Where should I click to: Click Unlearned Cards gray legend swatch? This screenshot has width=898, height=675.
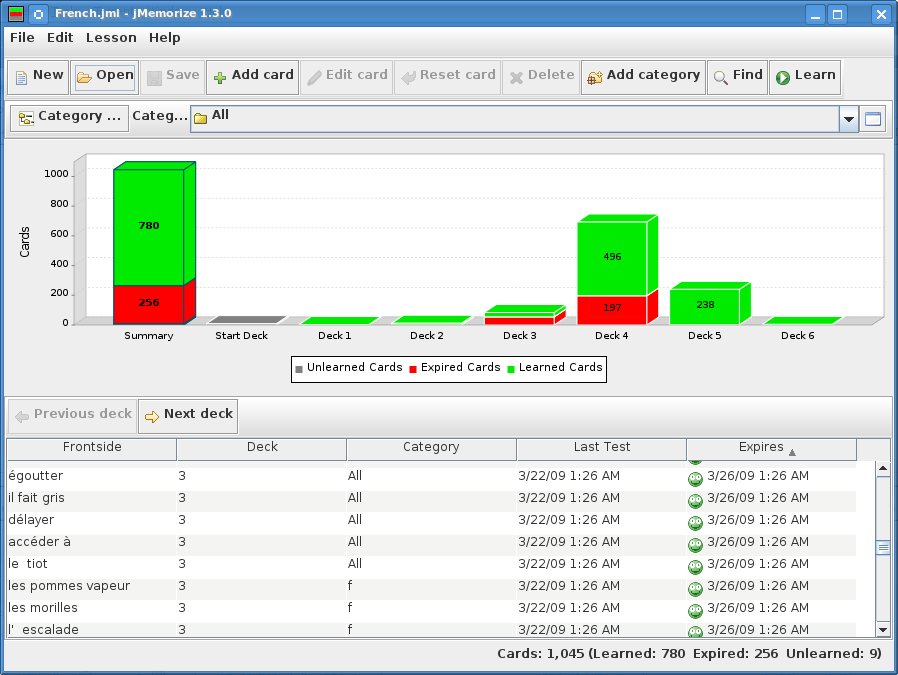click(x=299, y=369)
